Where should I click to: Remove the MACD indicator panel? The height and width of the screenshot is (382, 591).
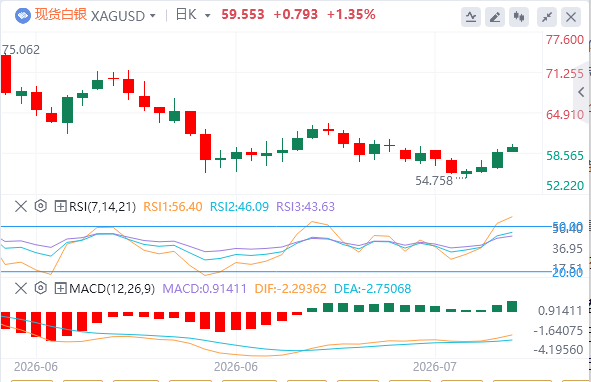21,288
